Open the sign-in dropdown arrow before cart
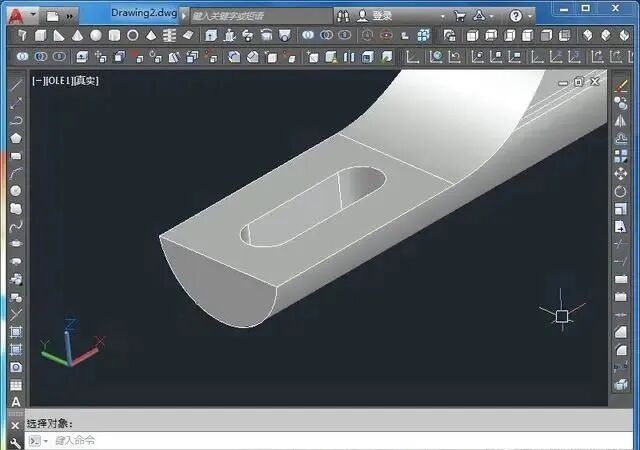 click(x=443, y=17)
